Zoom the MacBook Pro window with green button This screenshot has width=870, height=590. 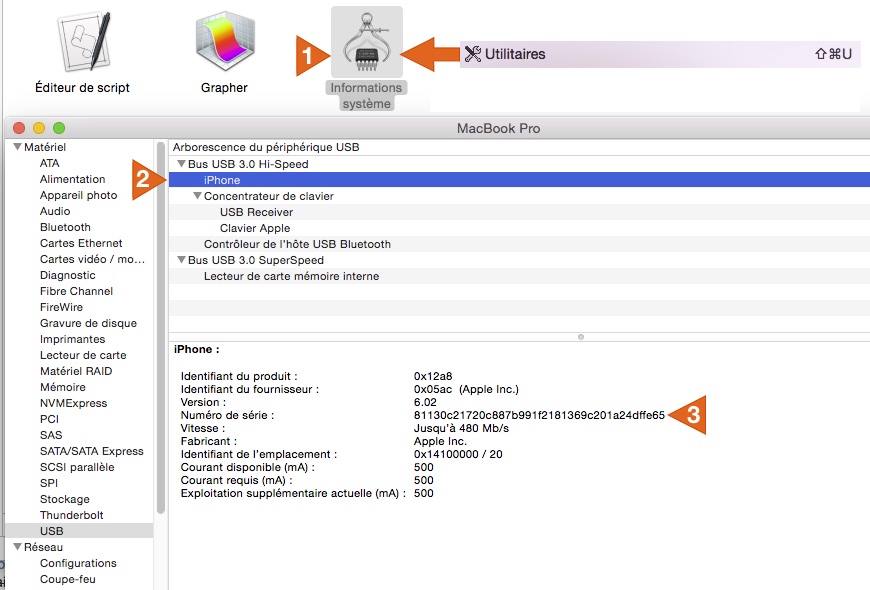tap(59, 128)
